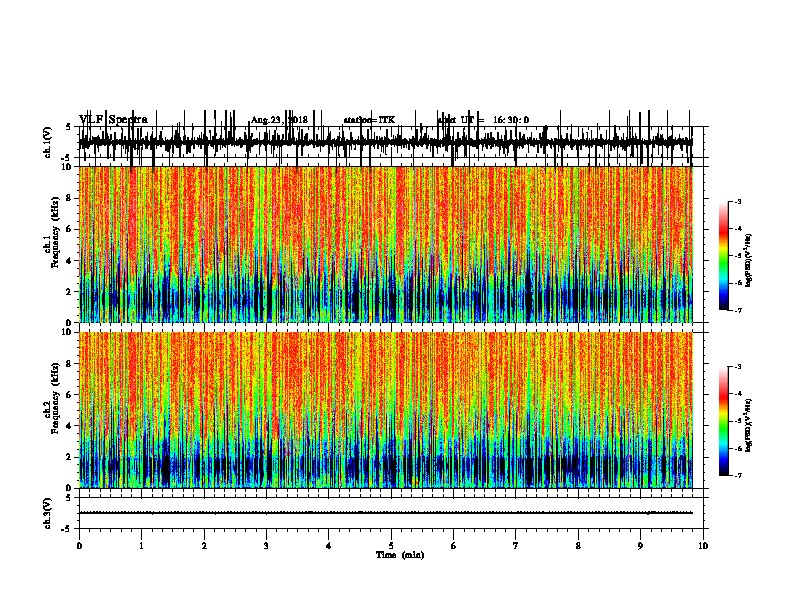
Task: Click the log(PSD) label beside the ch.2 colorbar
Action: (749, 425)
